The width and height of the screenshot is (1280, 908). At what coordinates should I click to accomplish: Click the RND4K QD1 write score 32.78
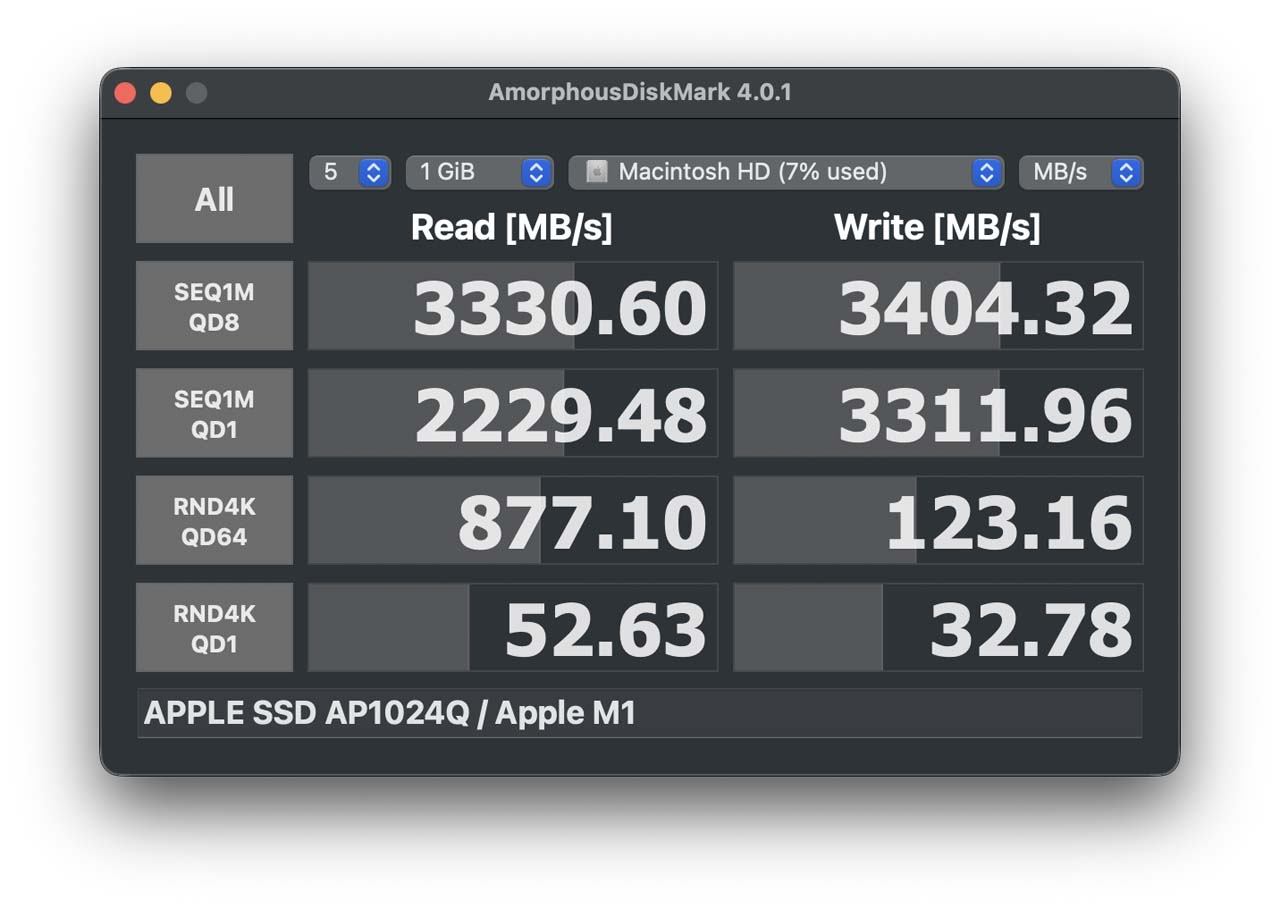tap(937, 627)
